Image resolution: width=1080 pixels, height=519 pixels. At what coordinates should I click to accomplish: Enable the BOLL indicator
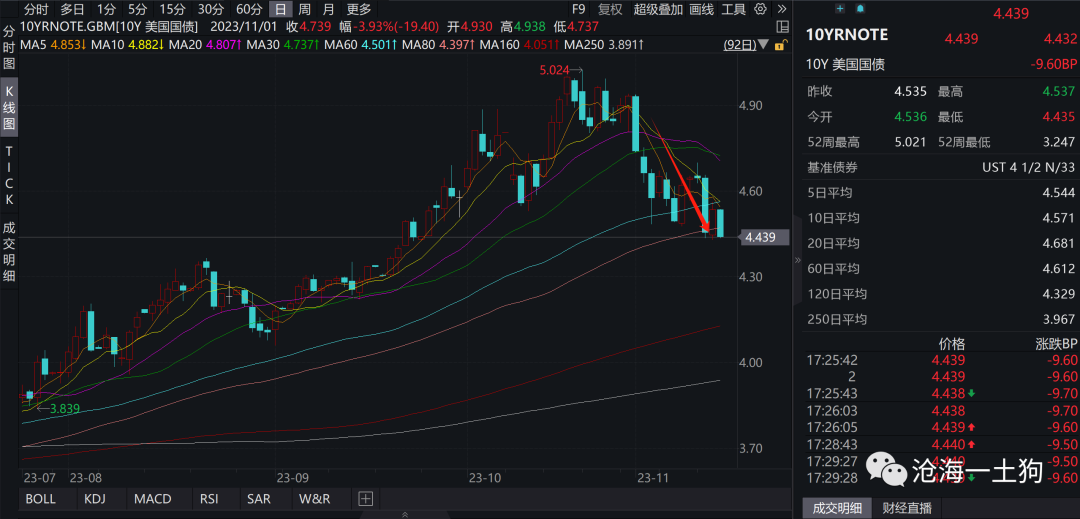click(41, 498)
